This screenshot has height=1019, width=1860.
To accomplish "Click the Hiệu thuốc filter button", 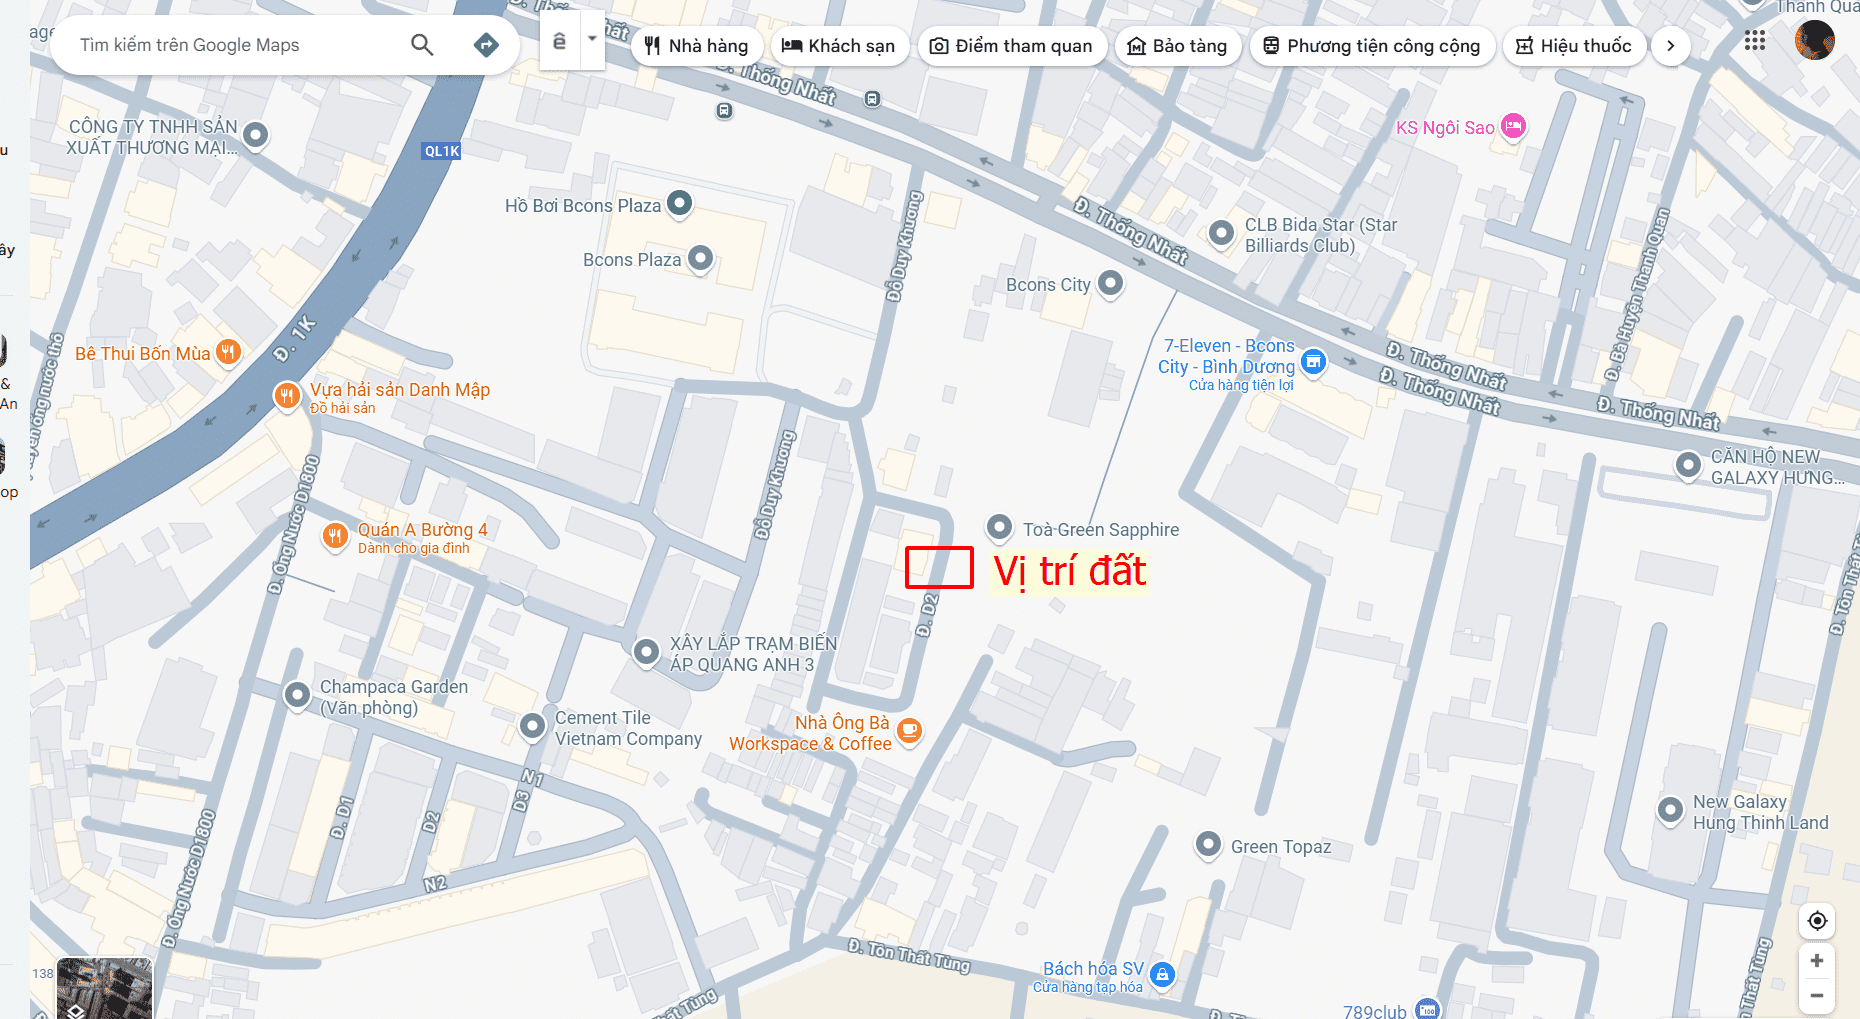I will coord(1574,46).
